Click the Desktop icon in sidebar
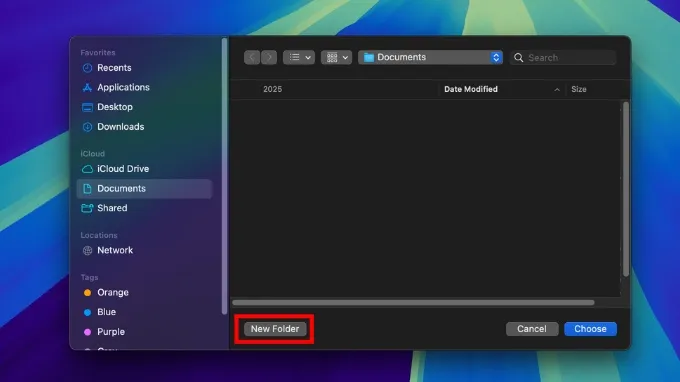The height and width of the screenshot is (382, 680). [87, 107]
